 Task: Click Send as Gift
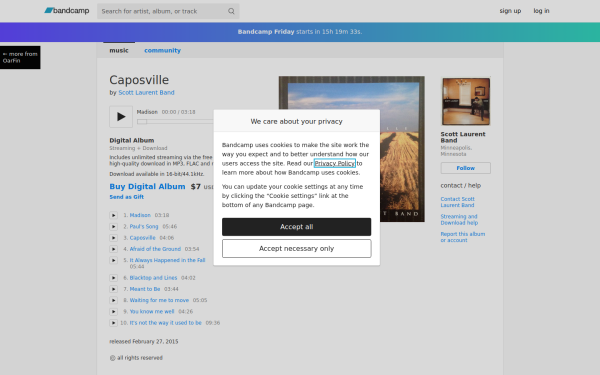point(126,197)
